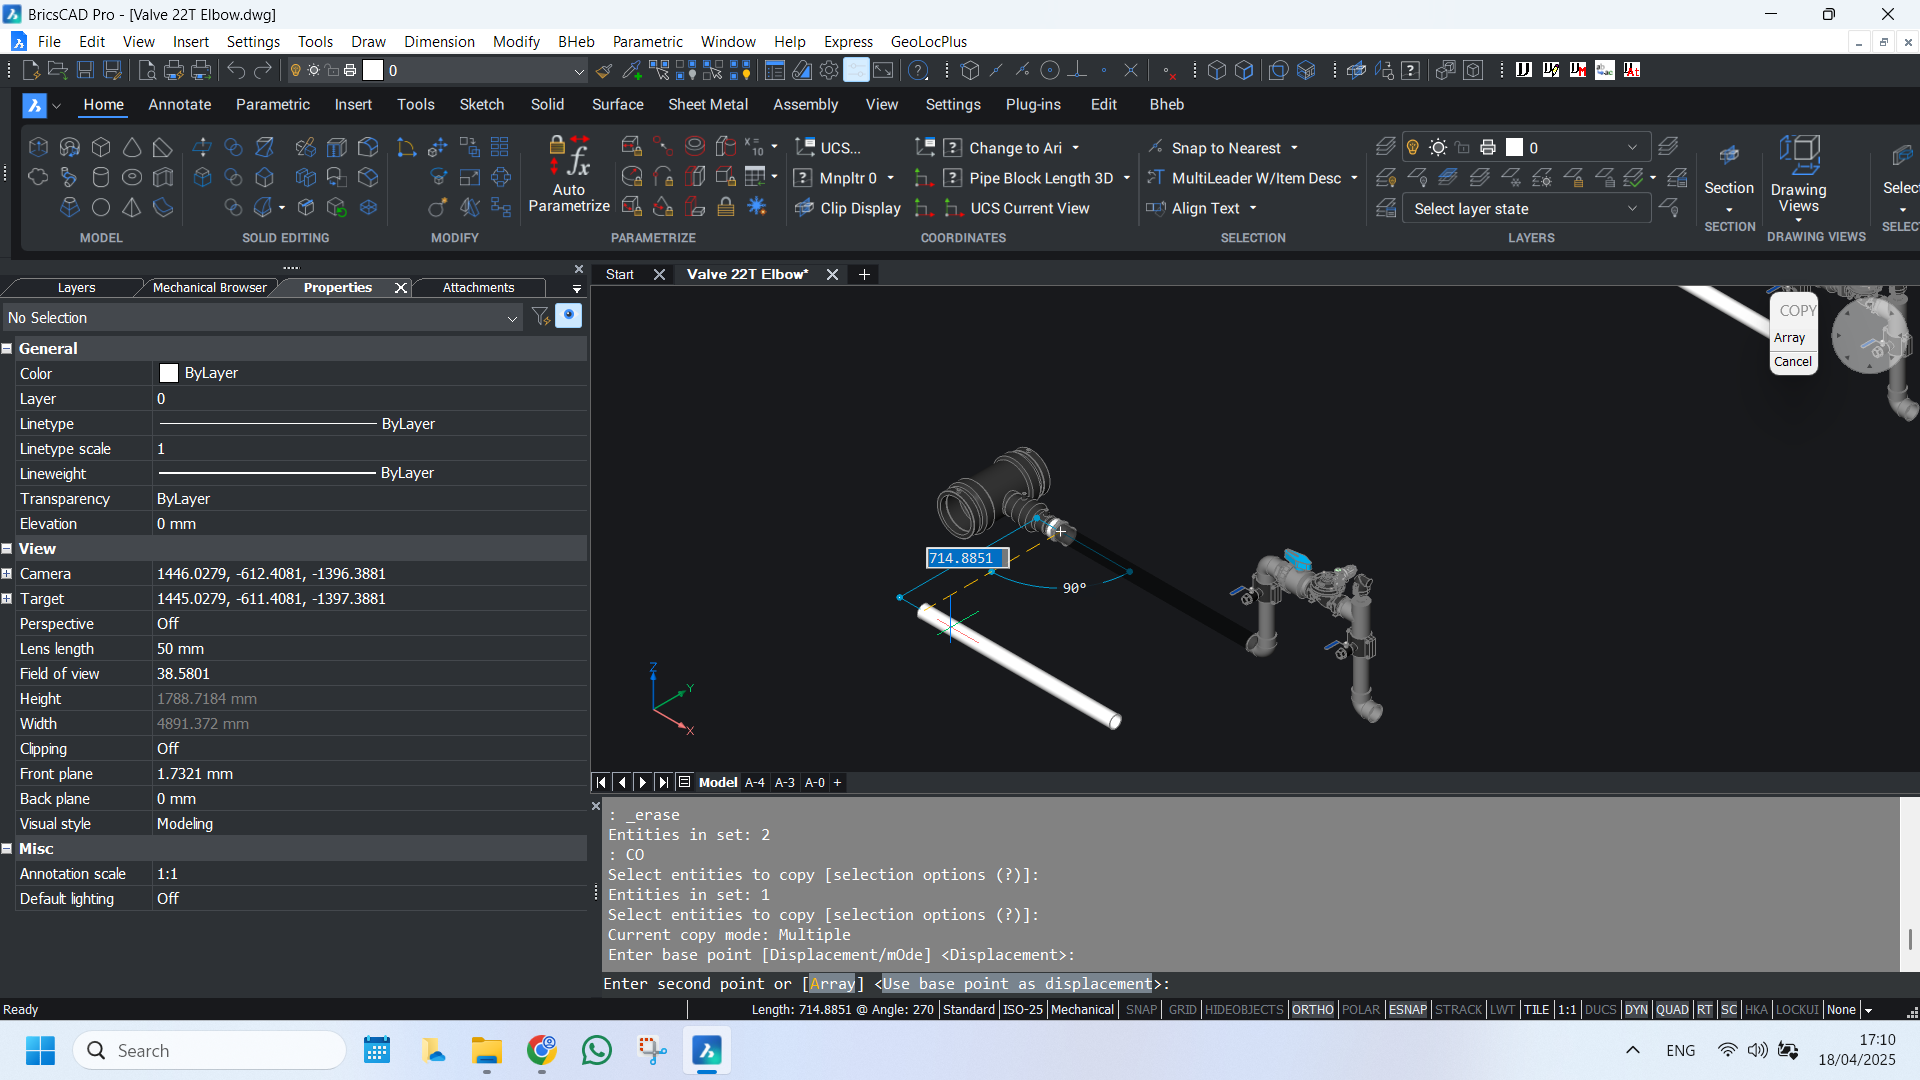Toggle ESNAP in status bar

tap(1407, 1010)
